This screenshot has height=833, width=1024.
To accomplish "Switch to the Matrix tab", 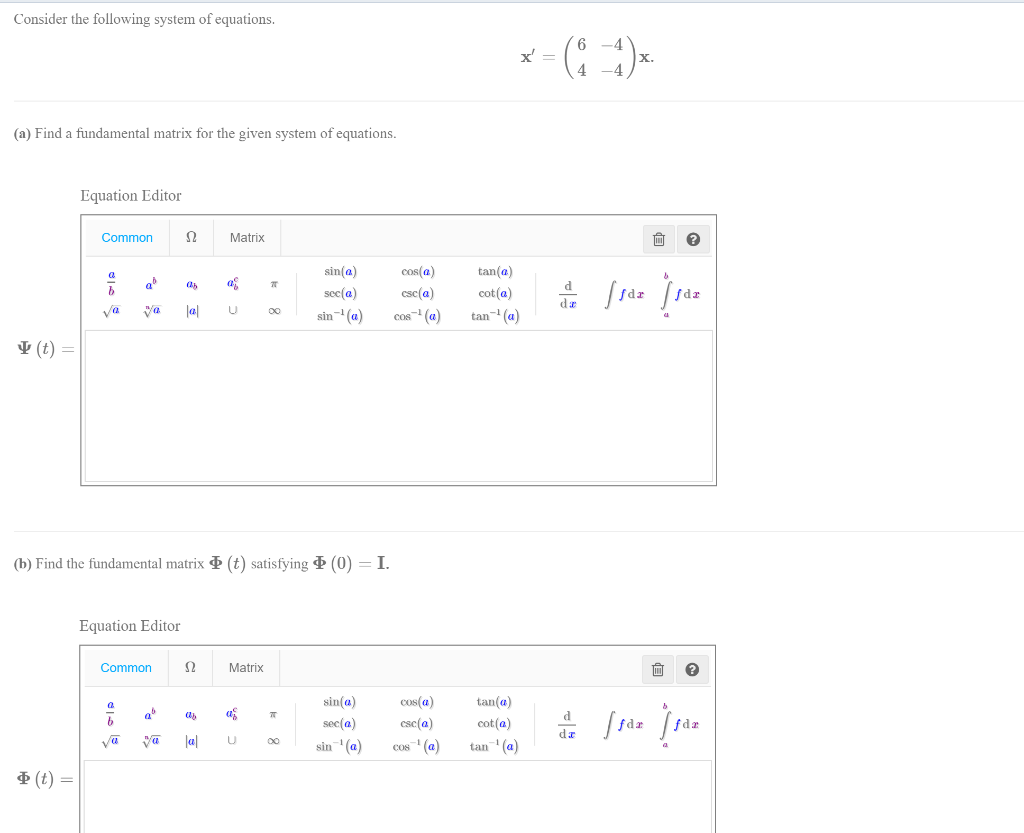I will click(246, 237).
